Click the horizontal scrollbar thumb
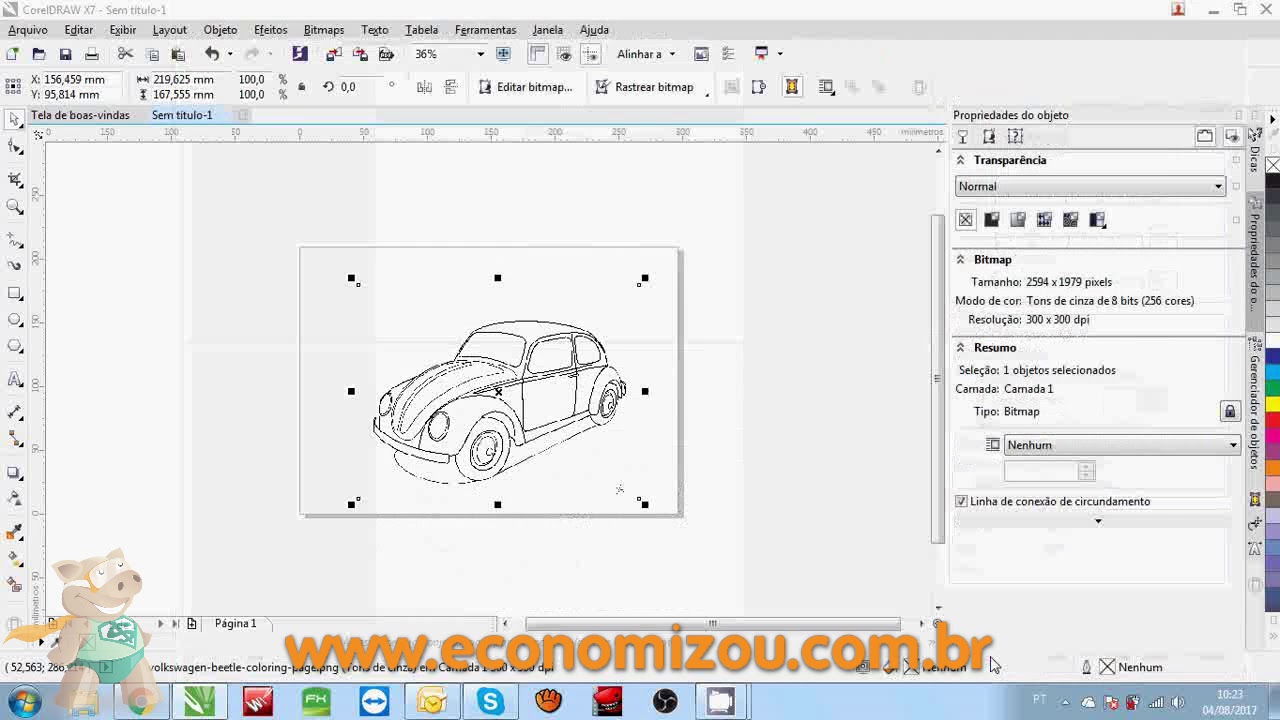This screenshot has height=720, width=1280. [x=712, y=624]
